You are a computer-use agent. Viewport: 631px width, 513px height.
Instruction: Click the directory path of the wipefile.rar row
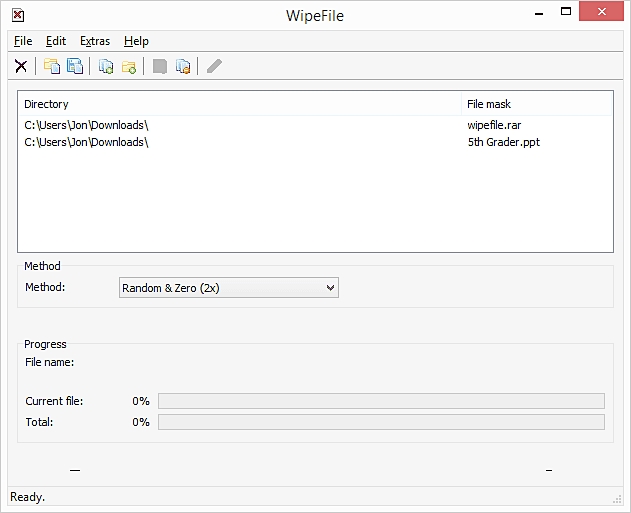pyautogui.click(x=86, y=125)
